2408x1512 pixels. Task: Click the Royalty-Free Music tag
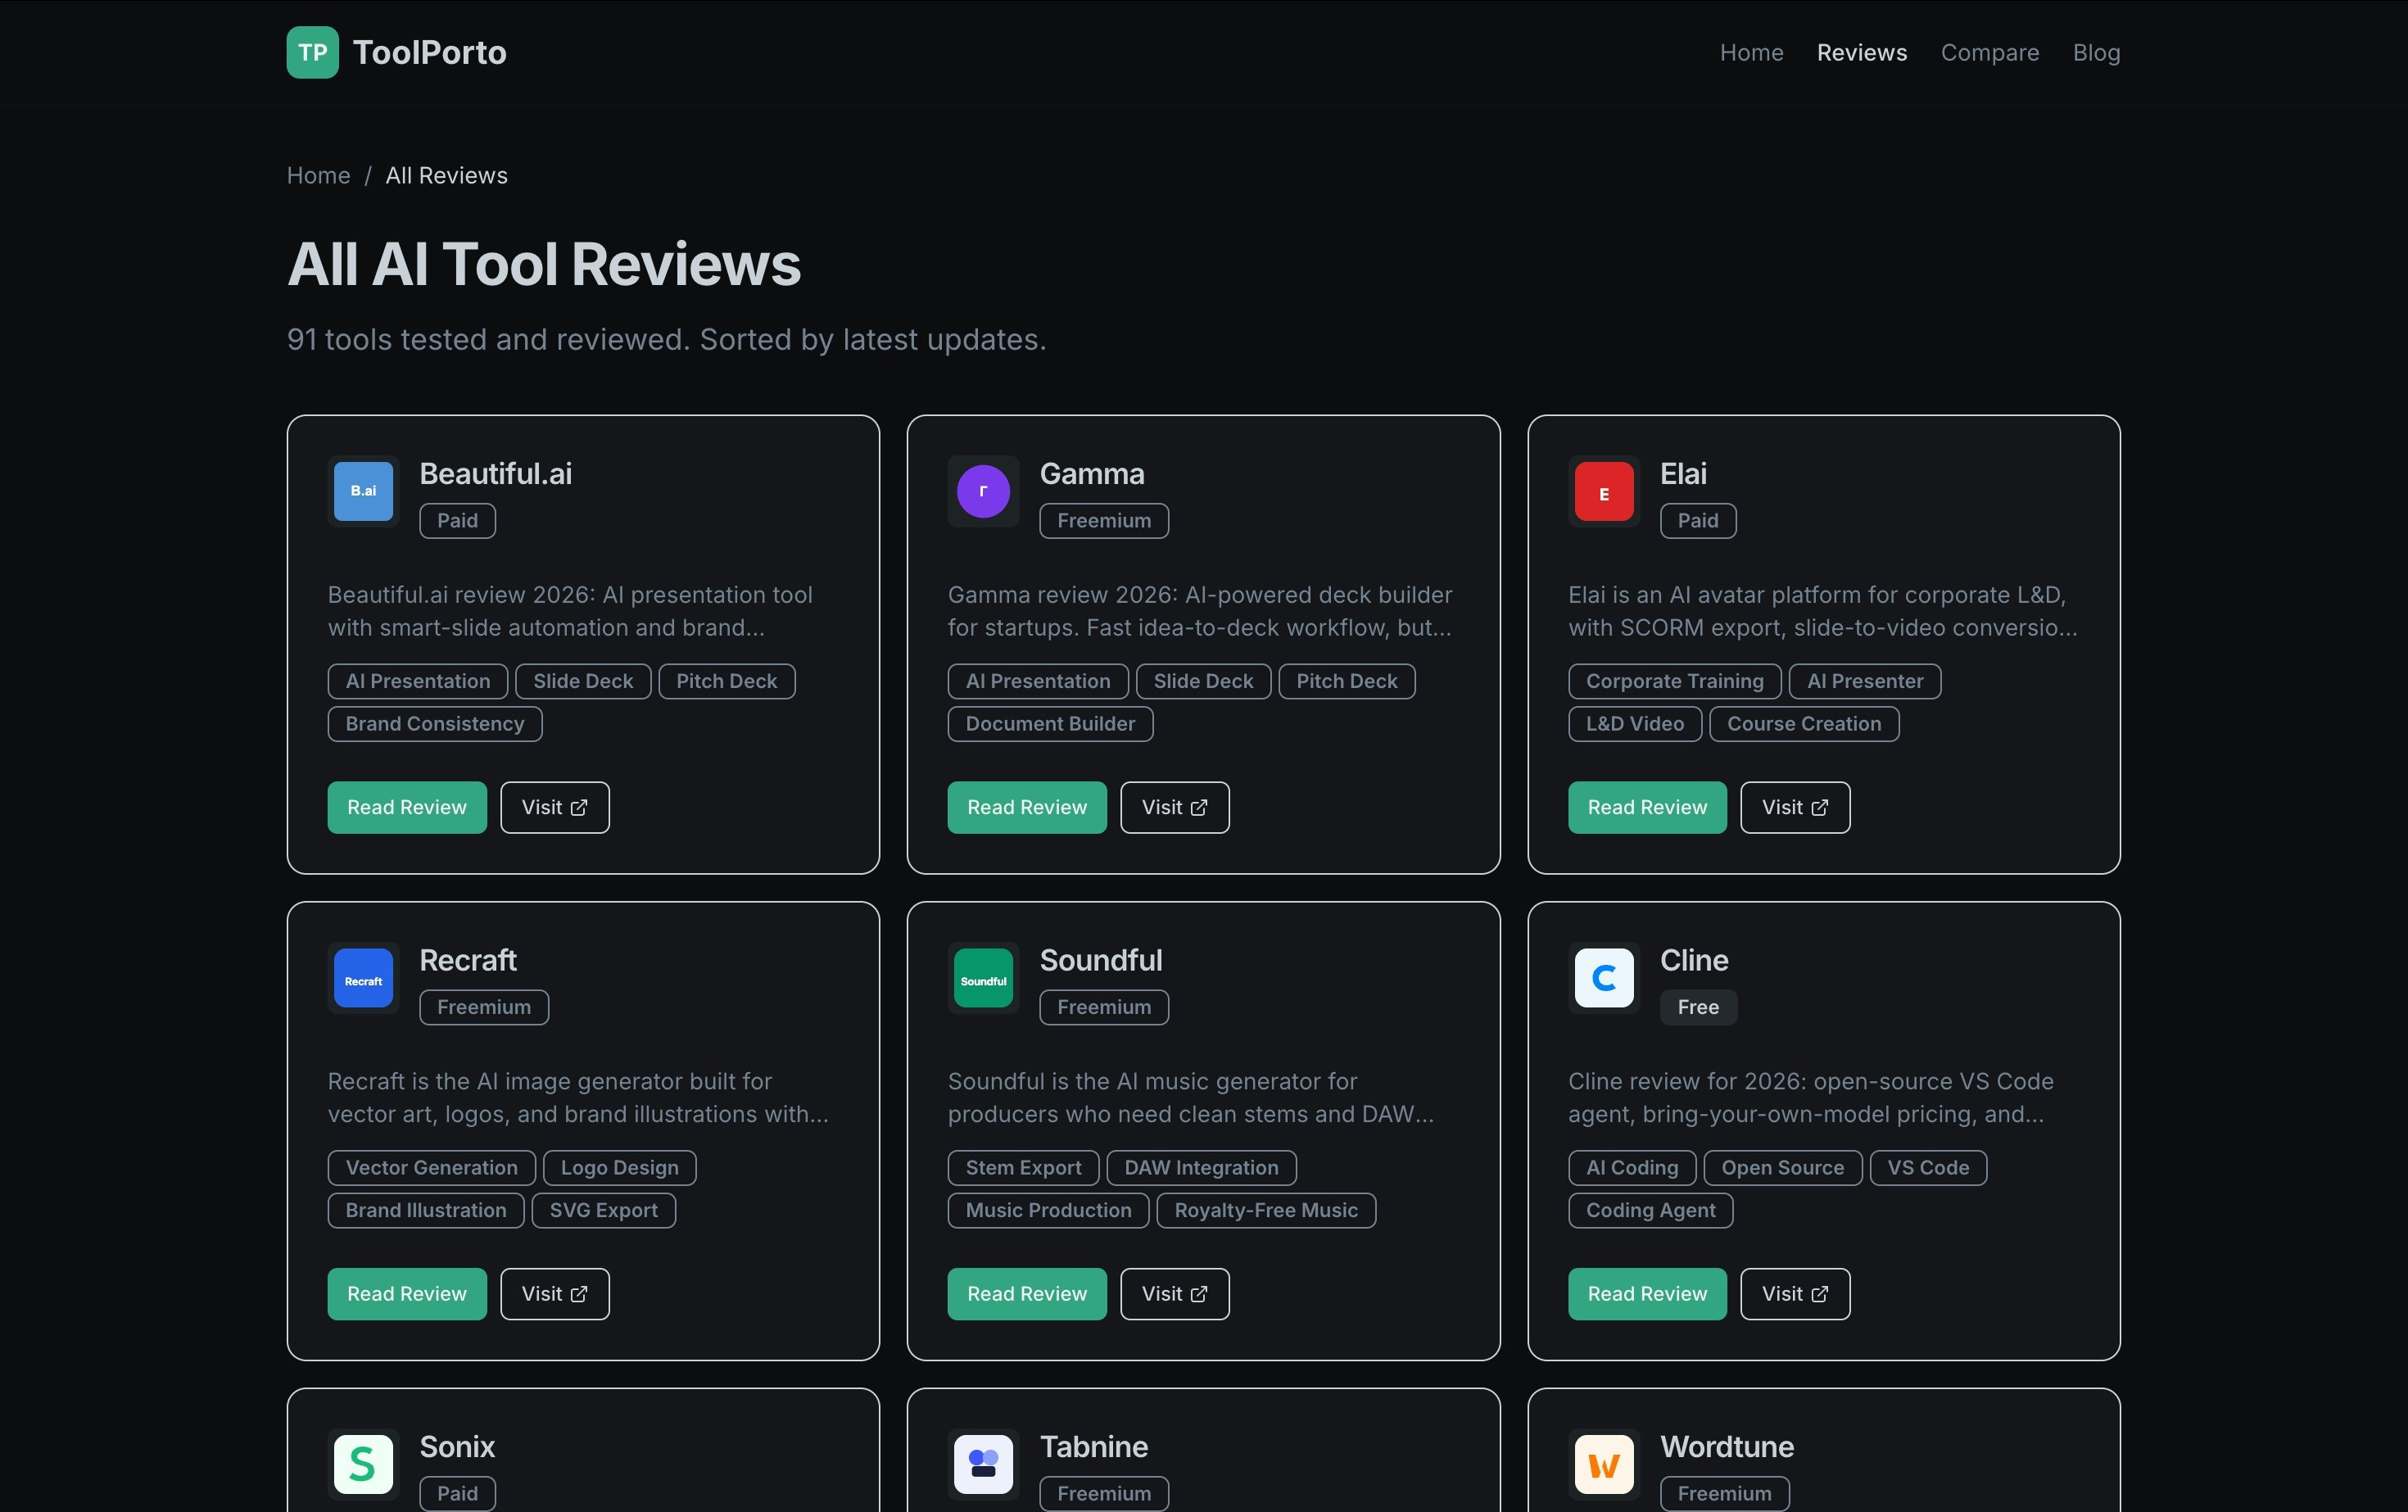[x=1266, y=1210]
